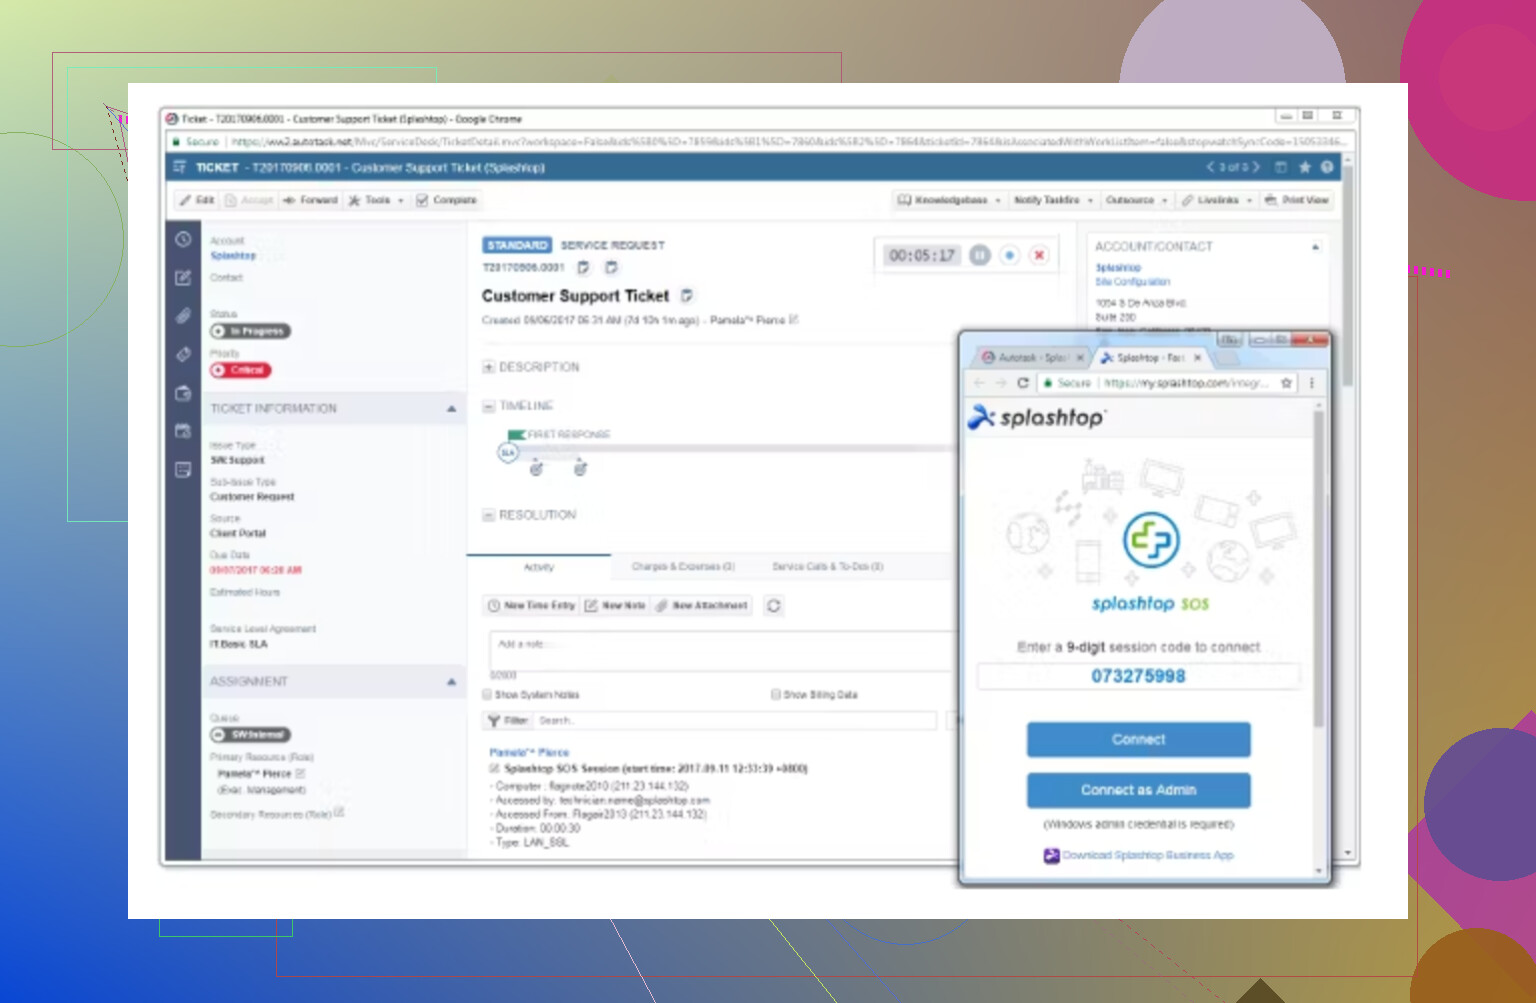Click the edit icon beside Secondary Resources

point(339,812)
